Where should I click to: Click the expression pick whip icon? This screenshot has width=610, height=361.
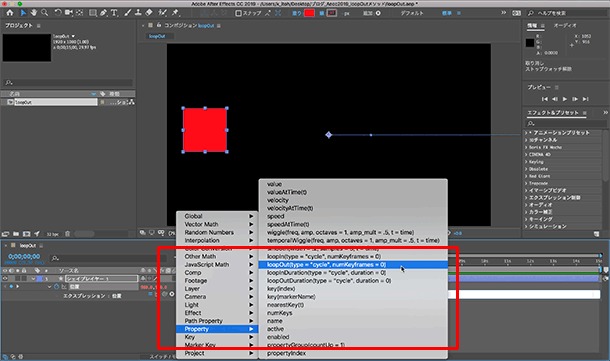pyautogui.click(x=165, y=294)
